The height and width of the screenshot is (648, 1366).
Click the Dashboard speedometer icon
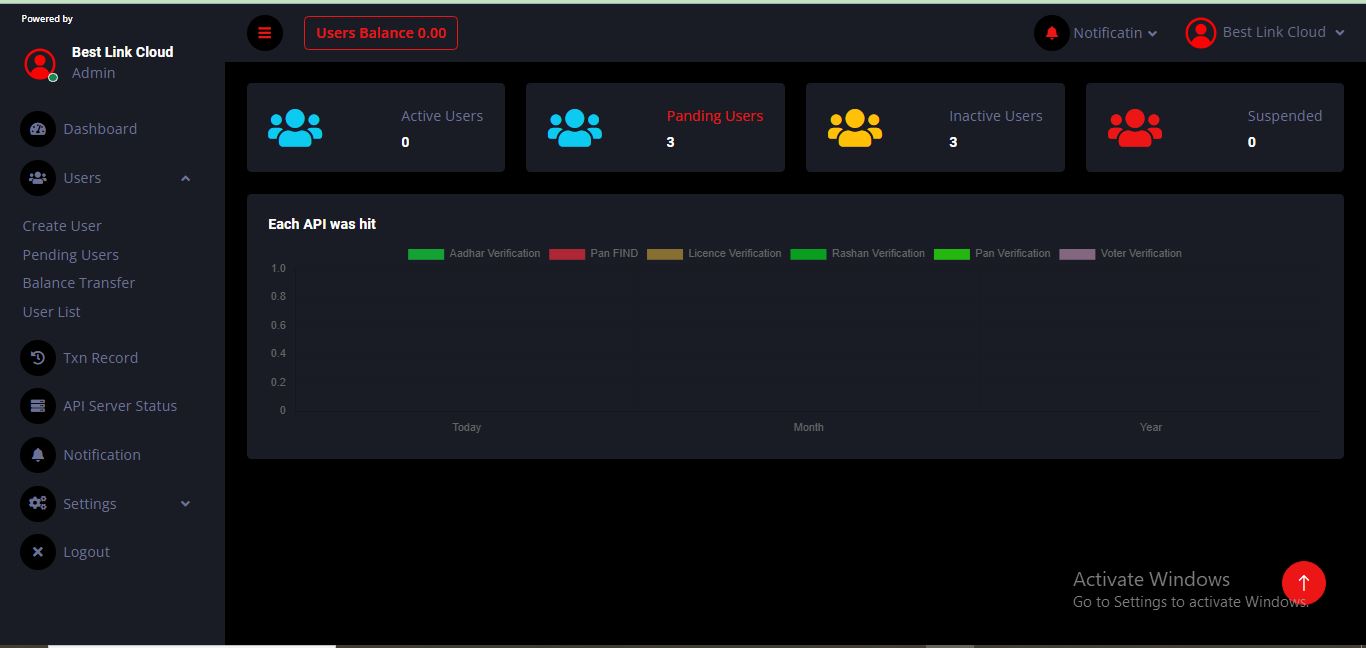click(x=38, y=129)
